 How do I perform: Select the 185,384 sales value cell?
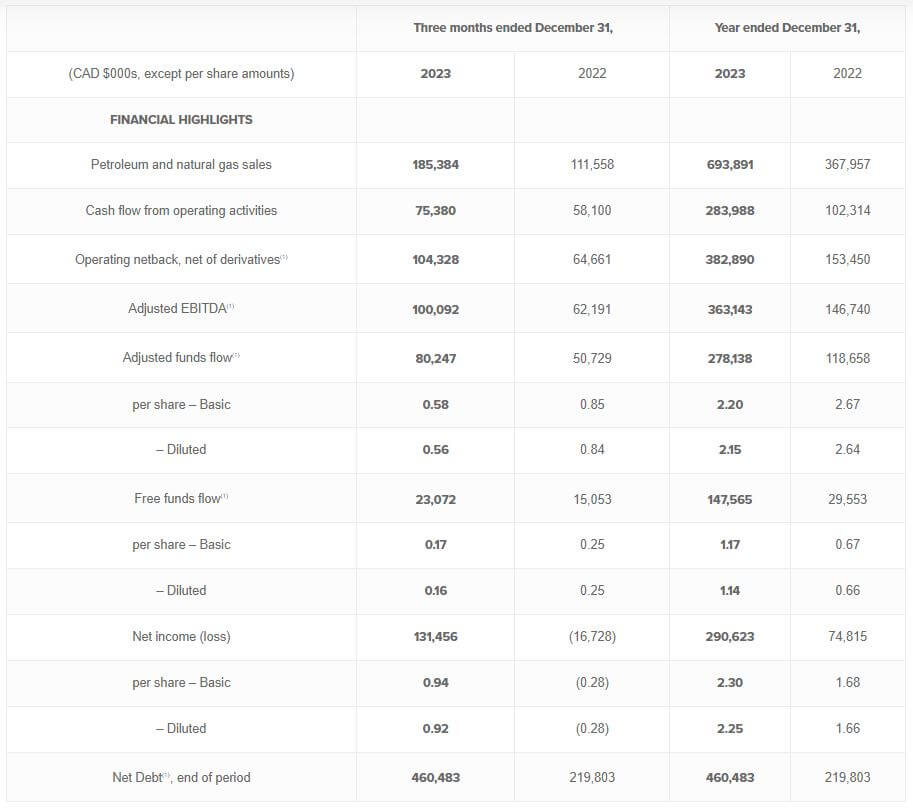coord(435,164)
